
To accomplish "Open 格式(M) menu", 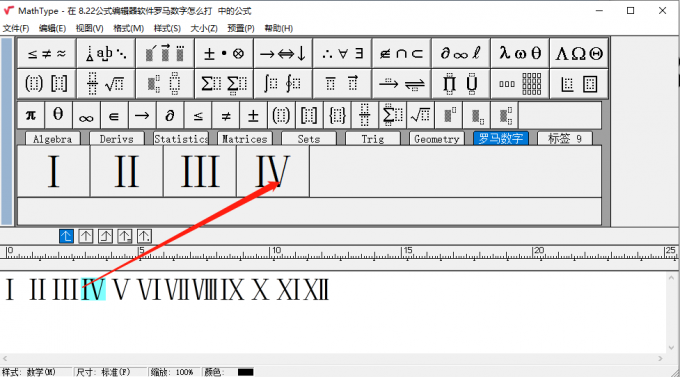I will (x=128, y=28).
